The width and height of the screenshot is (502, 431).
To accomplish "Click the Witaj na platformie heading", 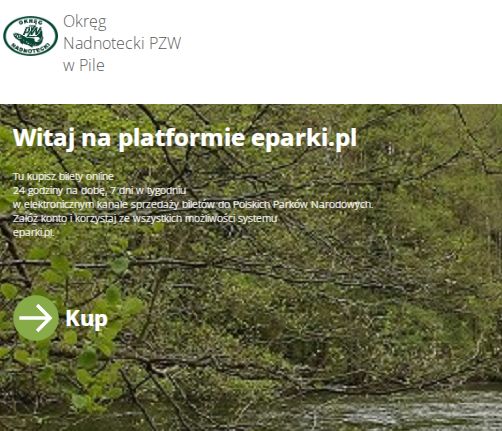I will [129, 137].
